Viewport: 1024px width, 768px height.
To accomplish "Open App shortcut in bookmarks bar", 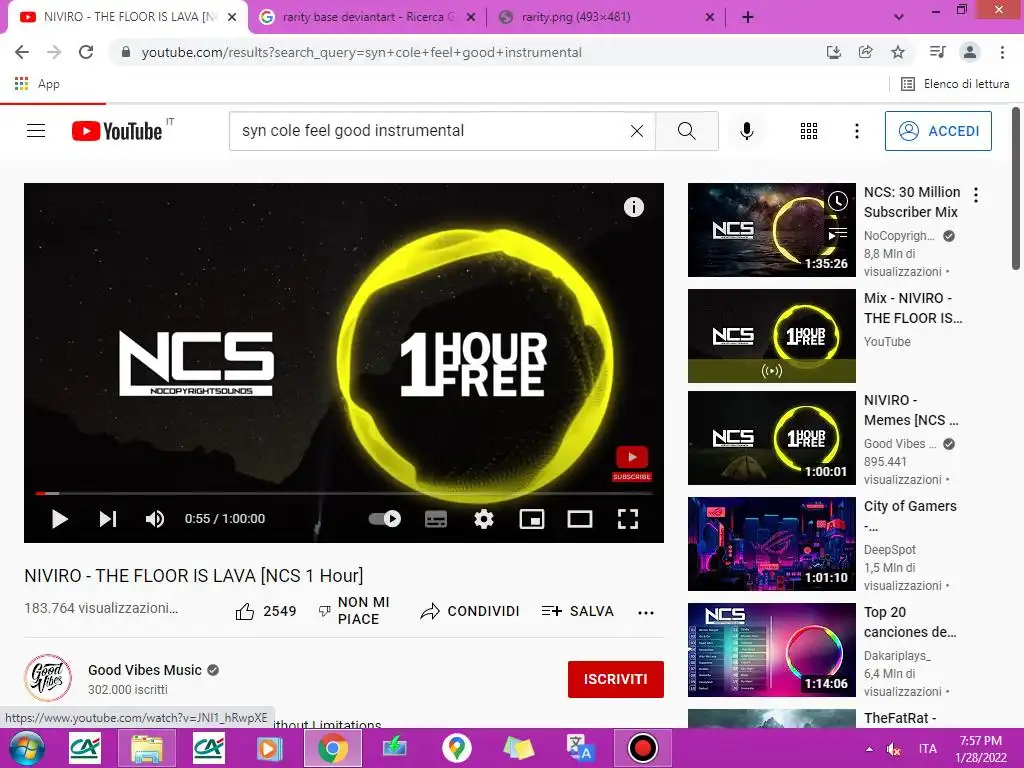I will [37, 84].
